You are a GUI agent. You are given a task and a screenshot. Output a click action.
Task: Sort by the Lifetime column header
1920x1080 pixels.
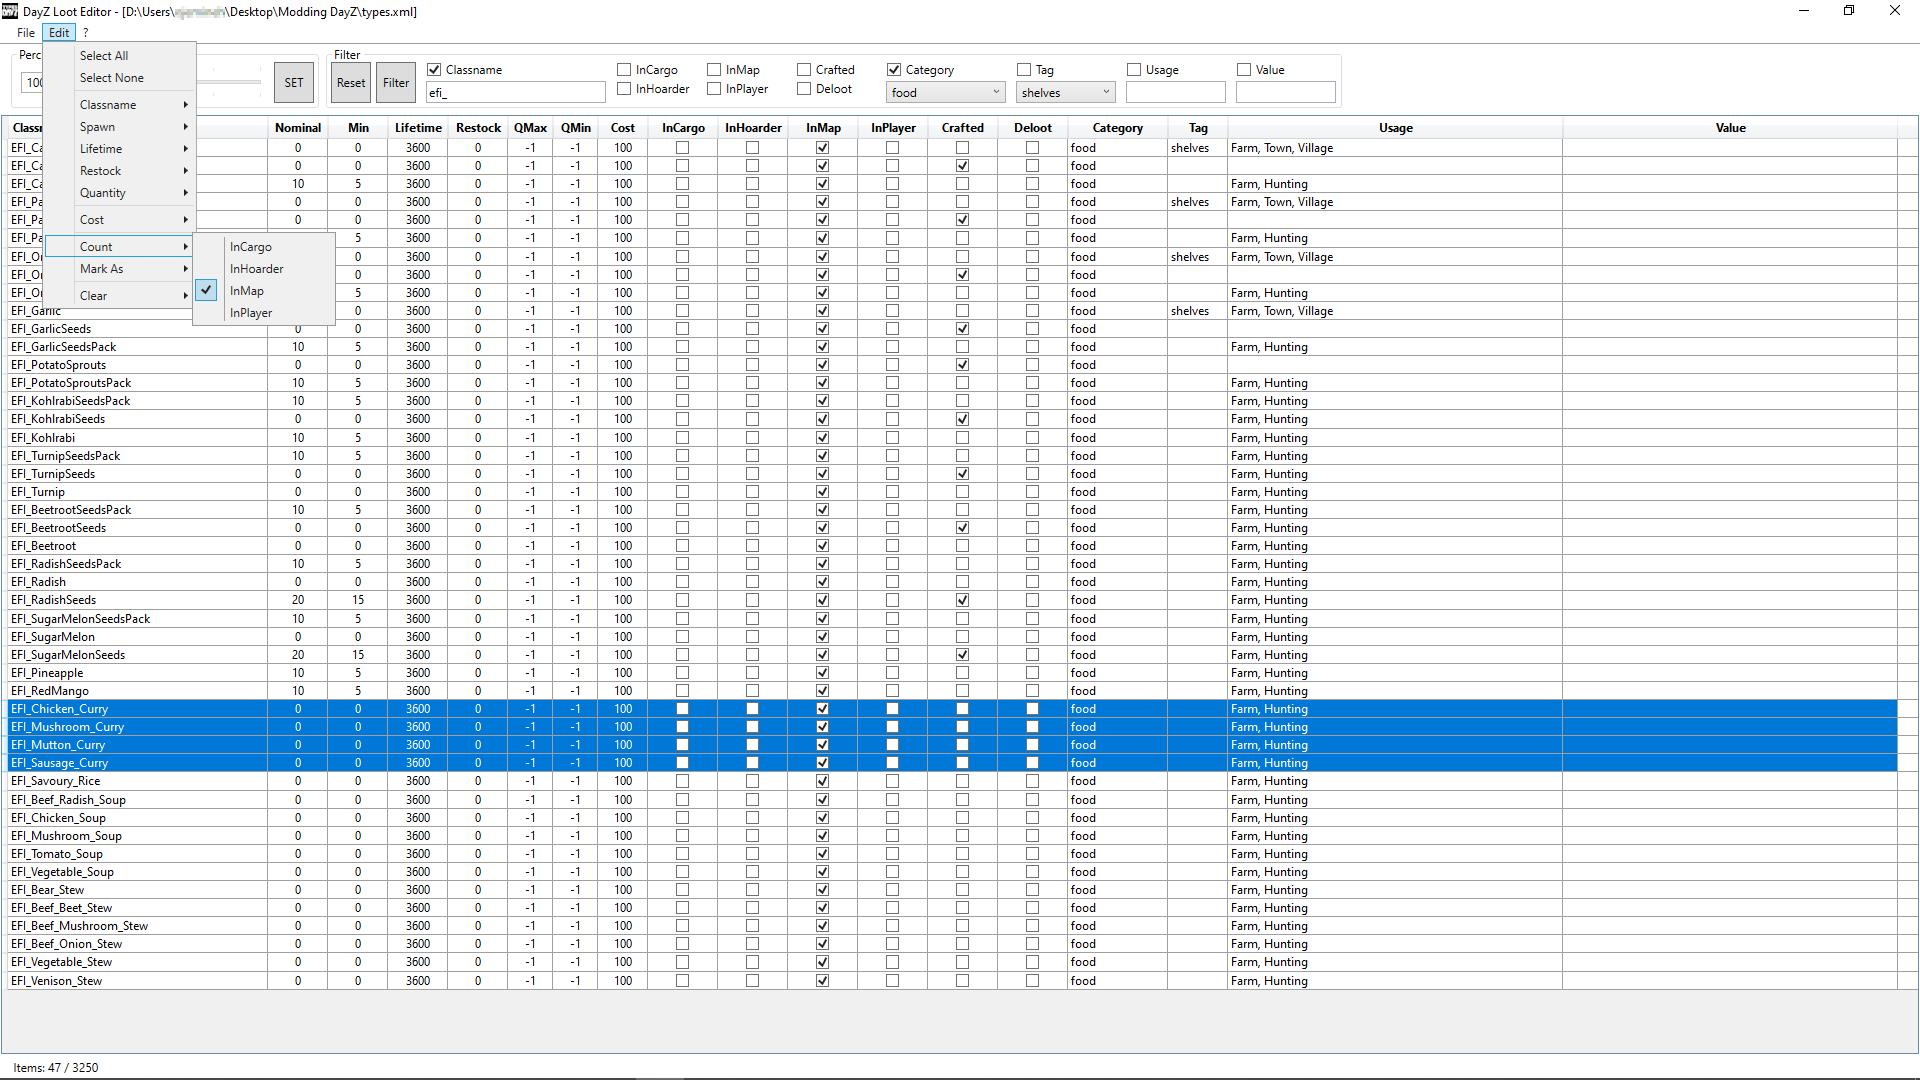coord(418,128)
